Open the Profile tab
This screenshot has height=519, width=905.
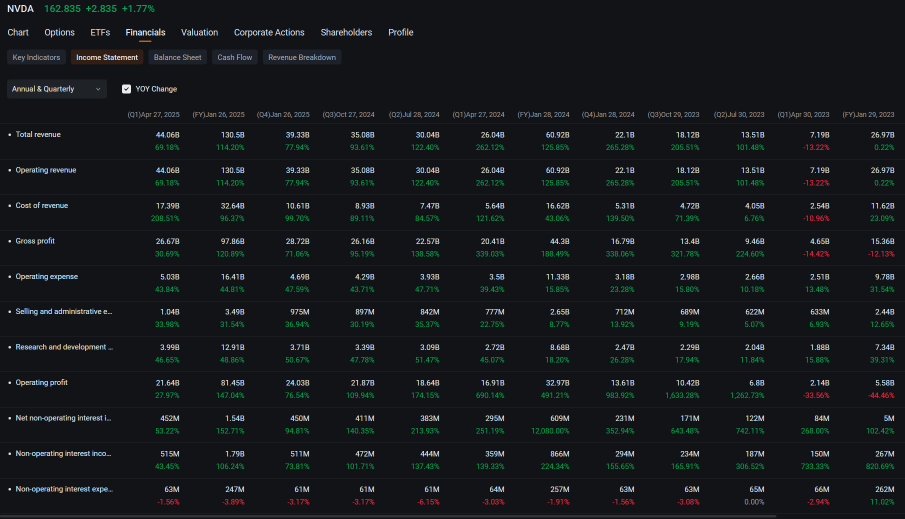(x=401, y=32)
